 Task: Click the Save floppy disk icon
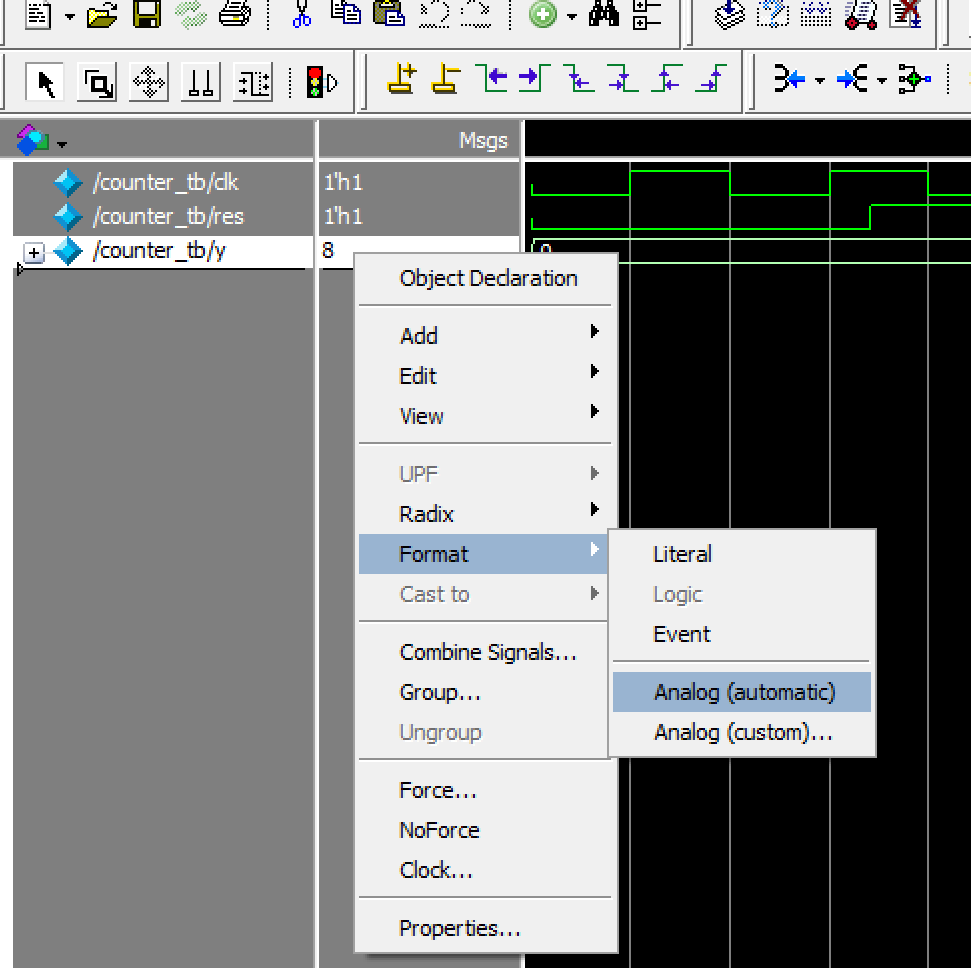(x=147, y=14)
